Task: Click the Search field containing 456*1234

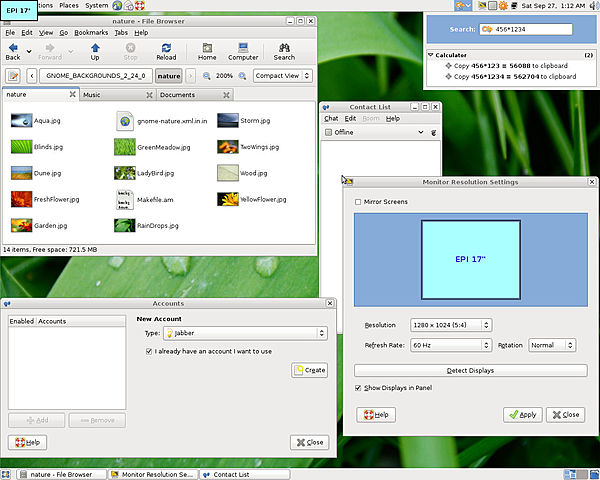Action: 526,29
